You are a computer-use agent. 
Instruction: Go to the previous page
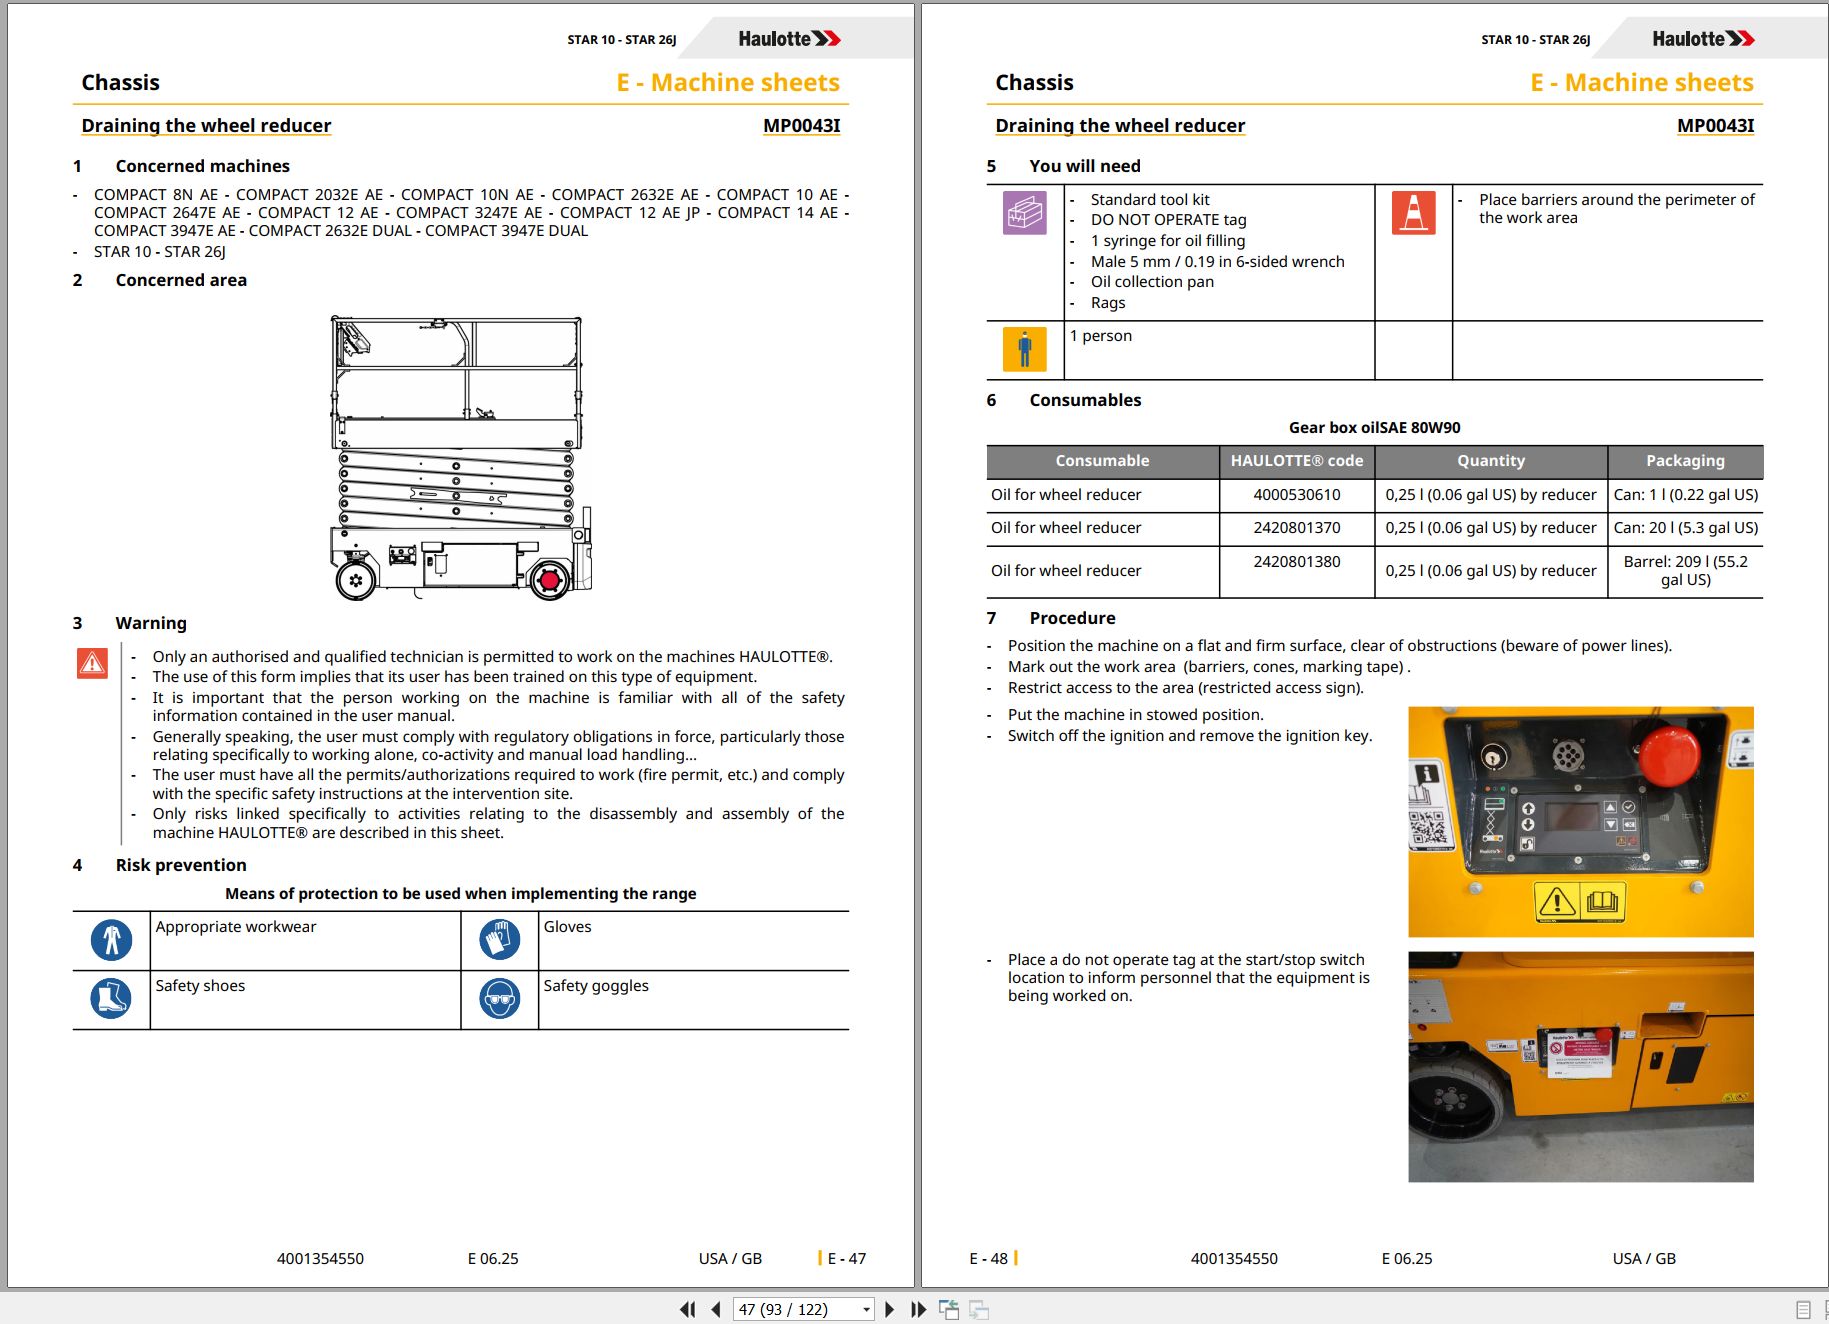[x=716, y=1309]
